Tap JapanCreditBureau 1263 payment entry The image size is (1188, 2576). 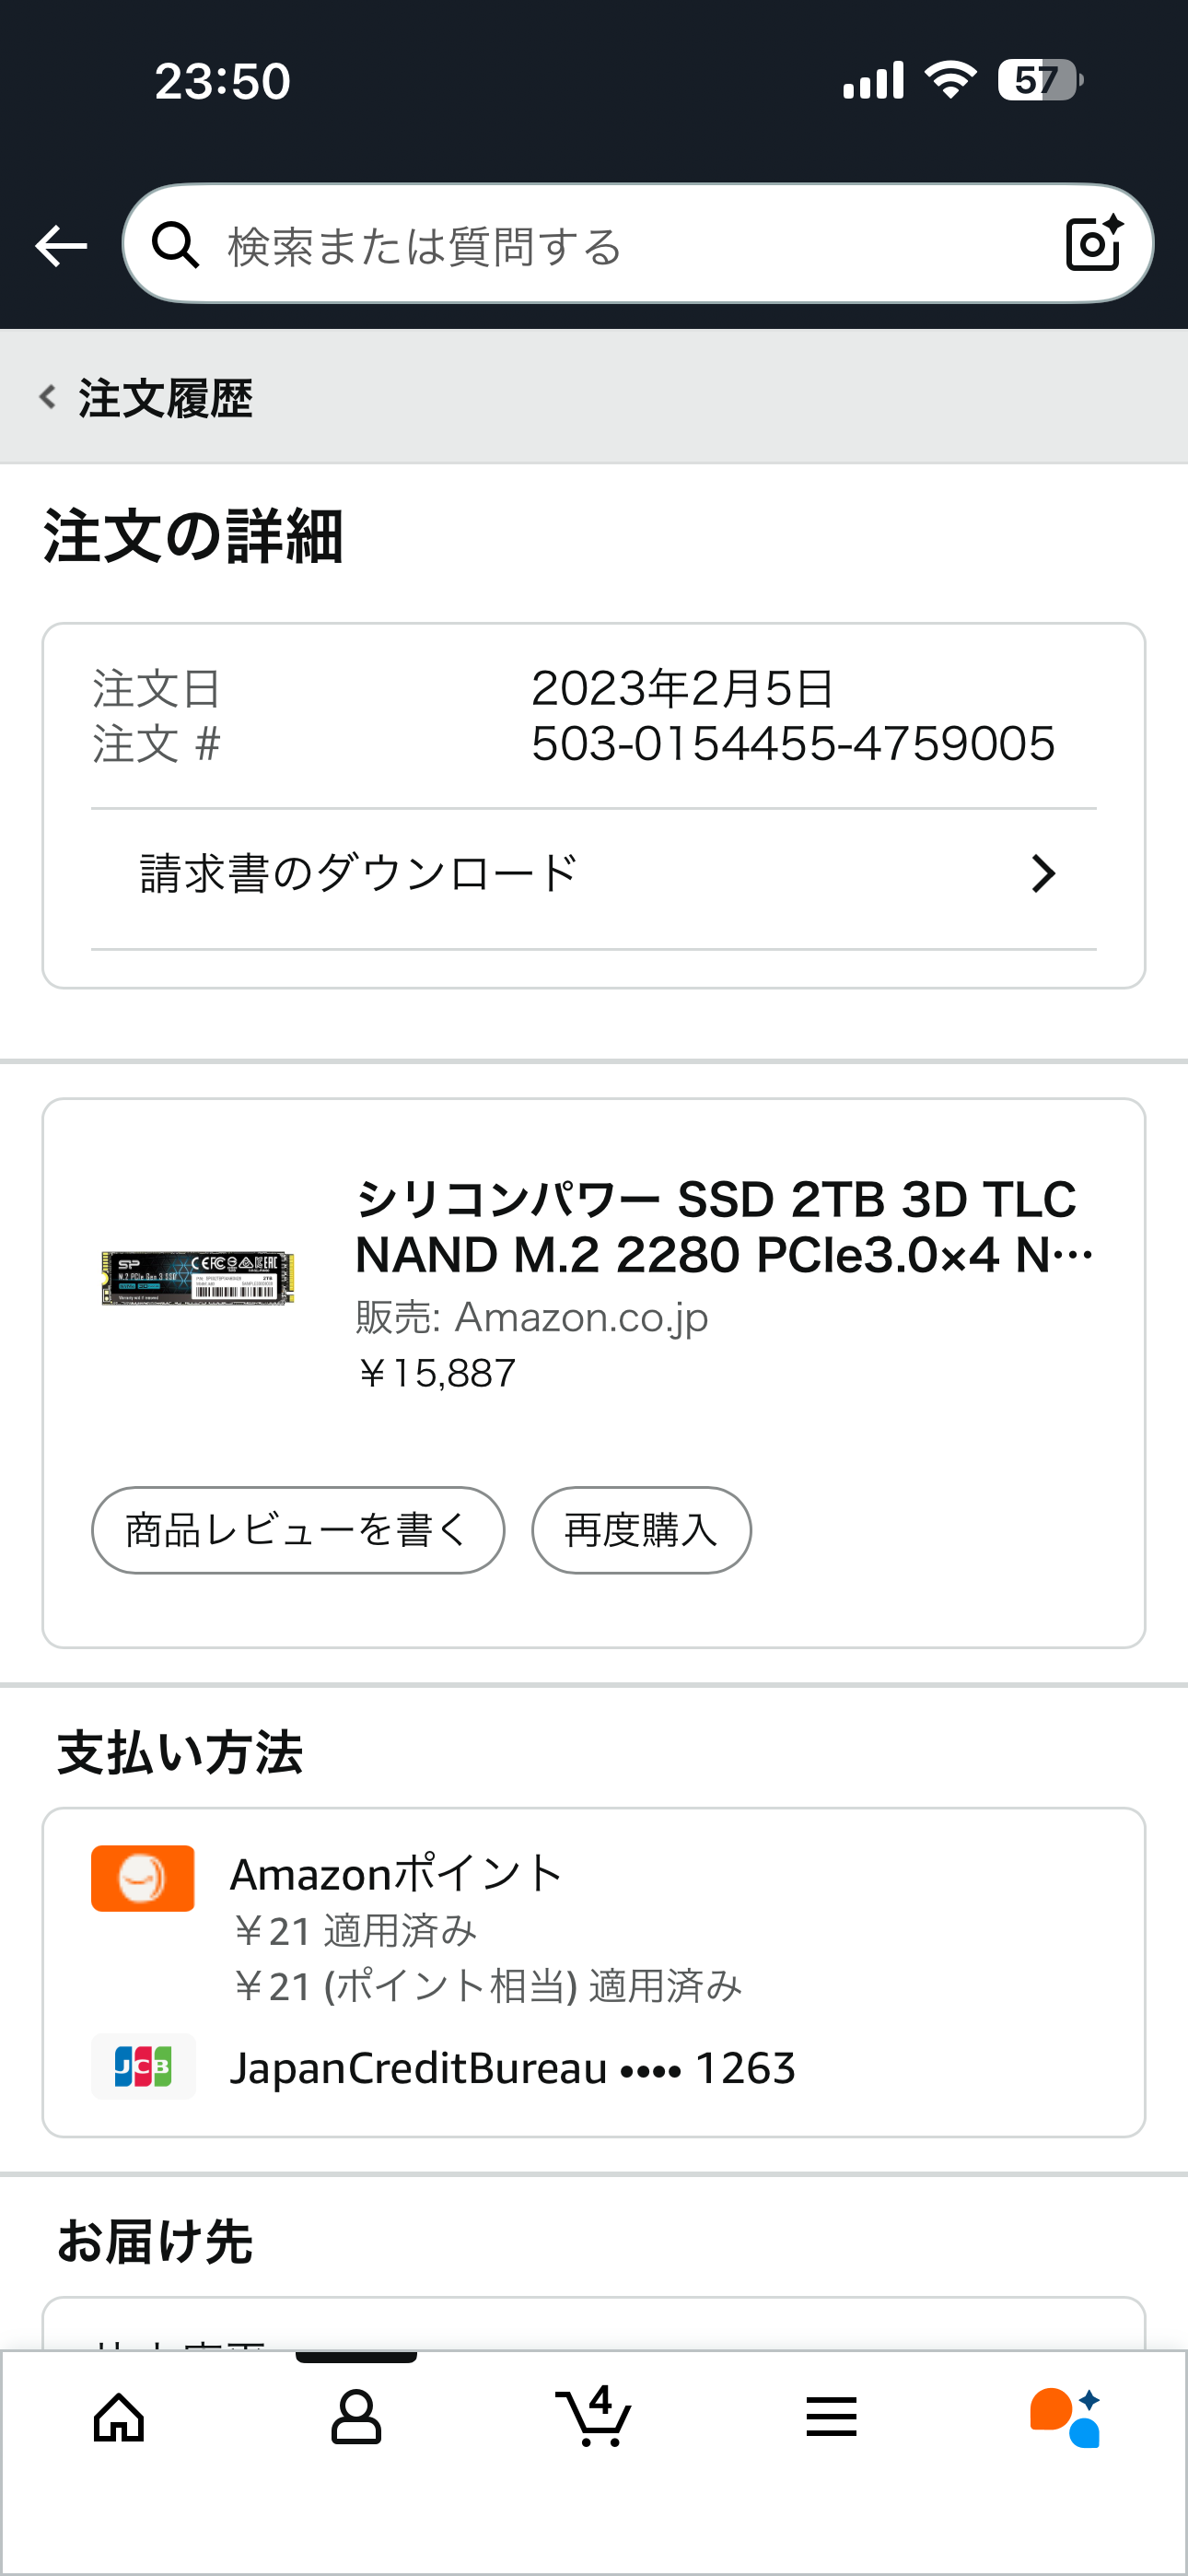point(512,2068)
